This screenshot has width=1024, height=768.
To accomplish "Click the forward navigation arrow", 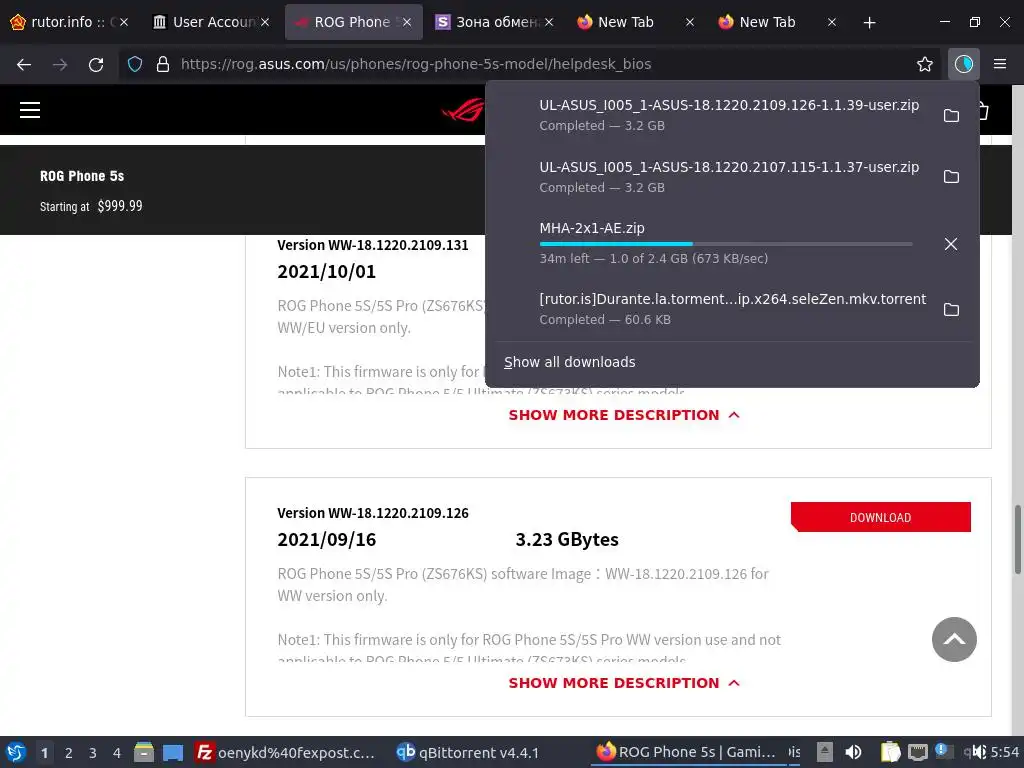I will (x=60, y=64).
